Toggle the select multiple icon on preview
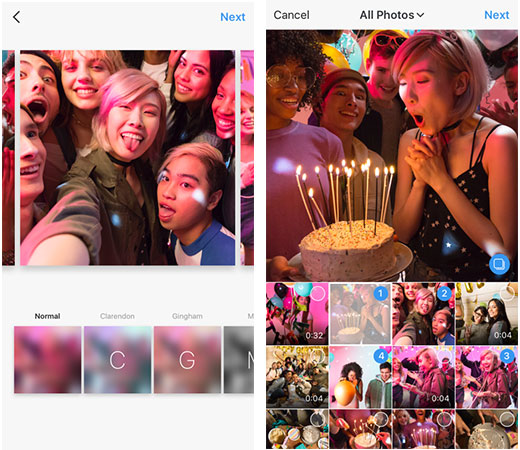 pyautogui.click(x=499, y=264)
